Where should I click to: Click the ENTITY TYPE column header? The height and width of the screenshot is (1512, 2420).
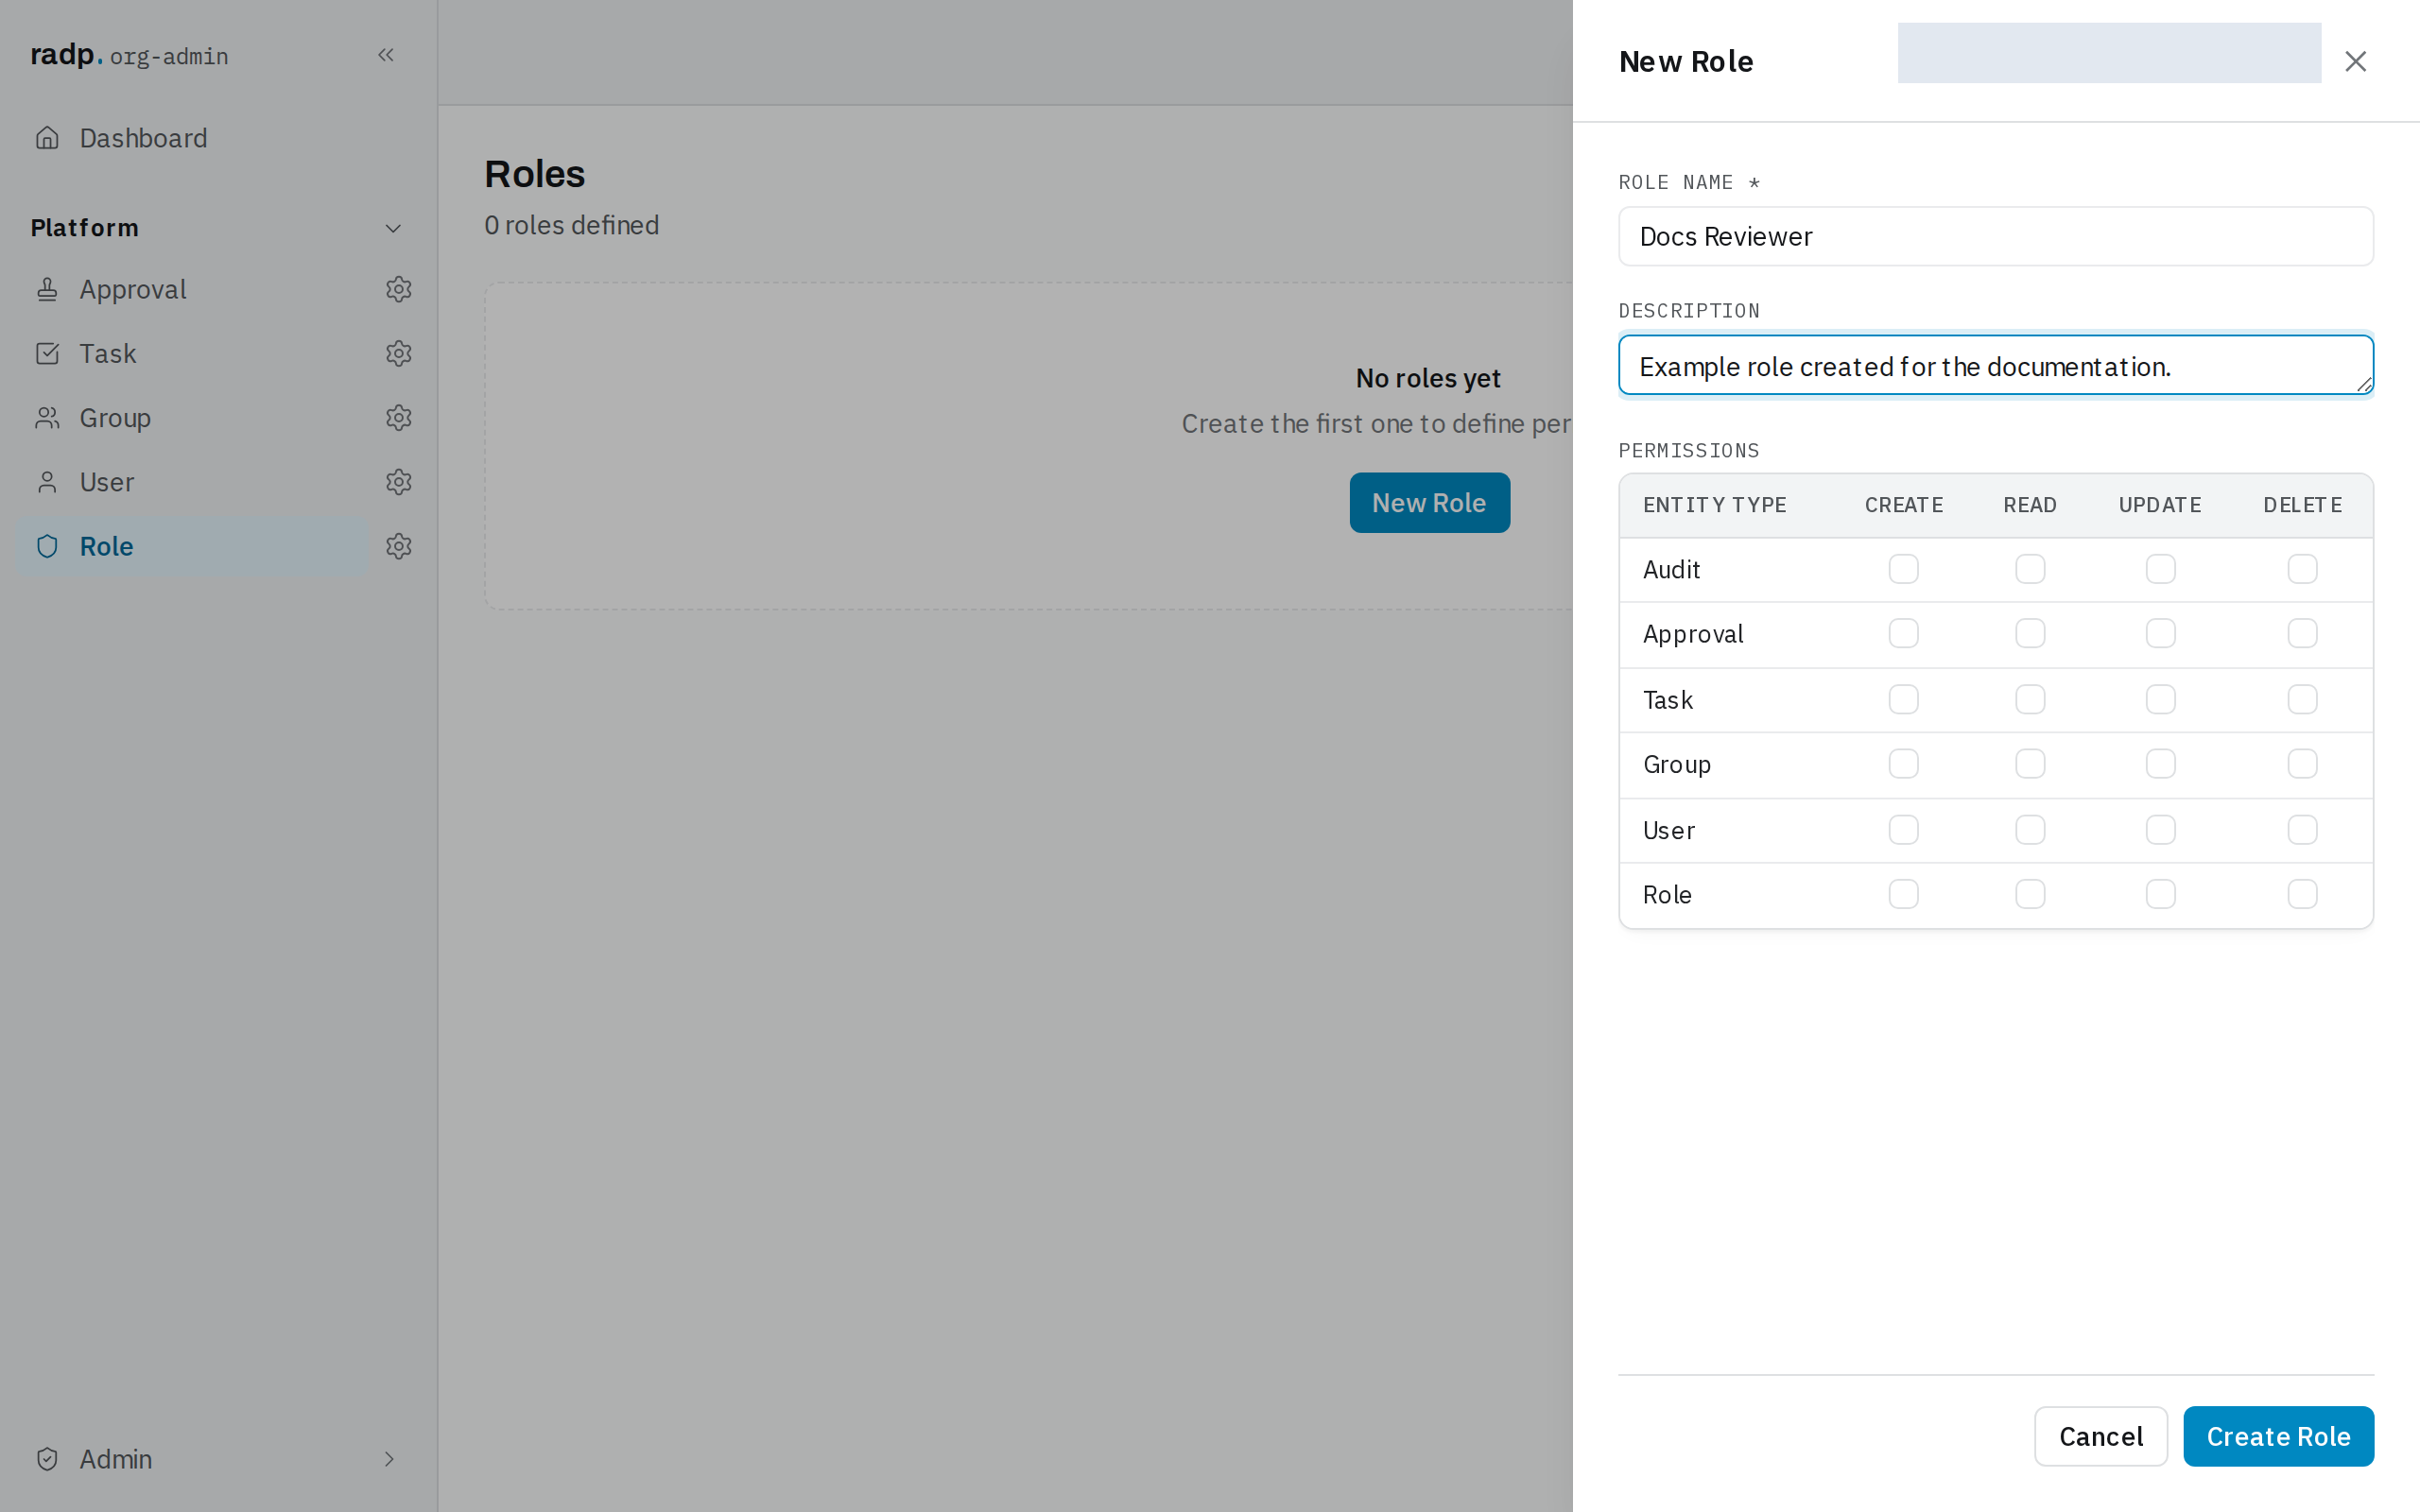coord(1714,505)
